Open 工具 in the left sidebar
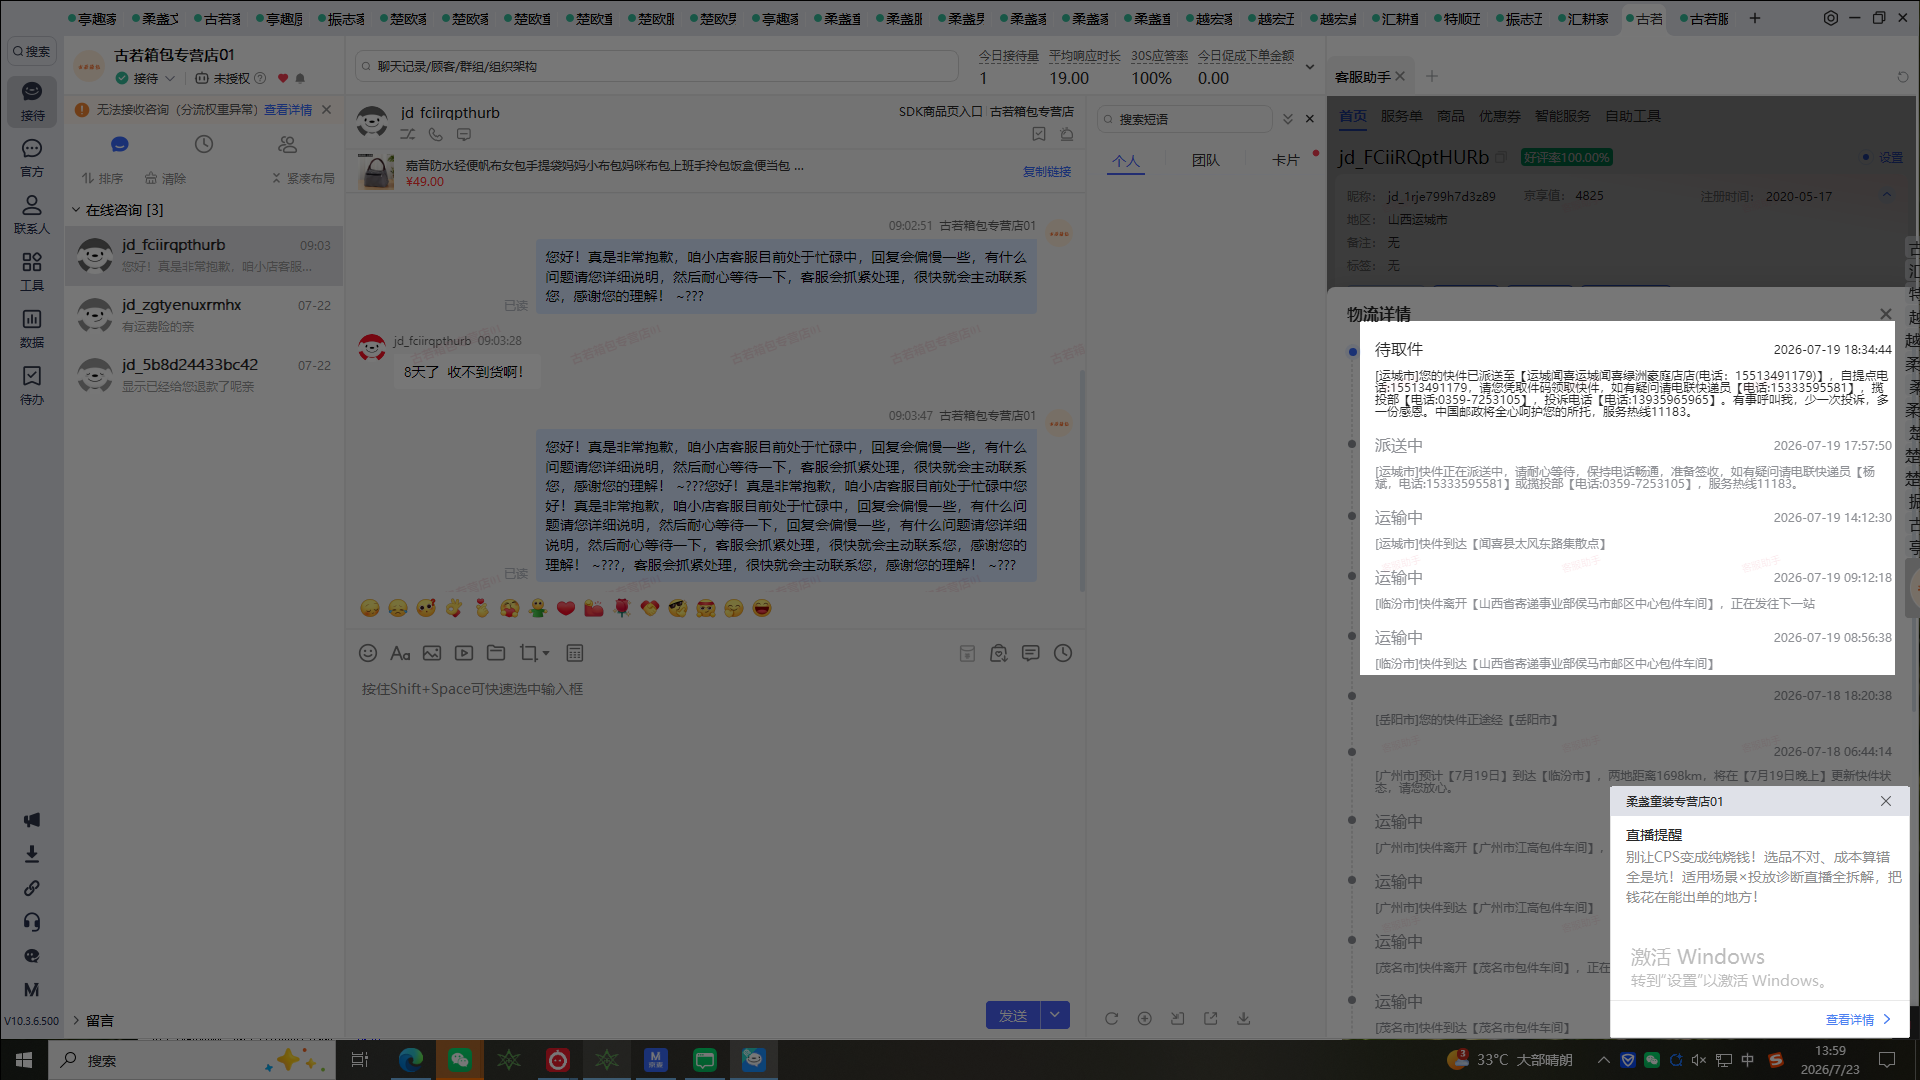The image size is (1920, 1080). pos(32,271)
